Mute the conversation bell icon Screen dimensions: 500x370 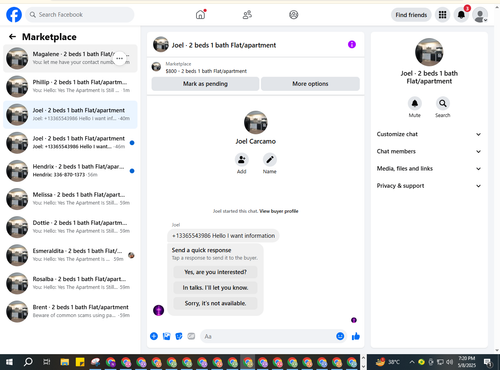(x=415, y=104)
